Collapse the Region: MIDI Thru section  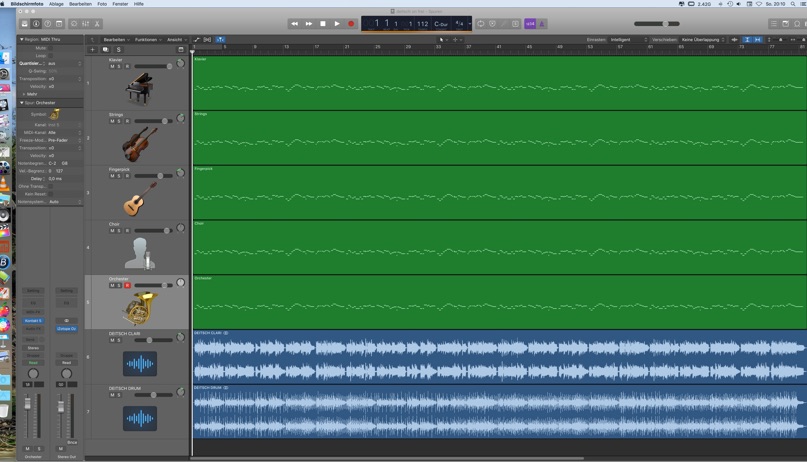22,39
